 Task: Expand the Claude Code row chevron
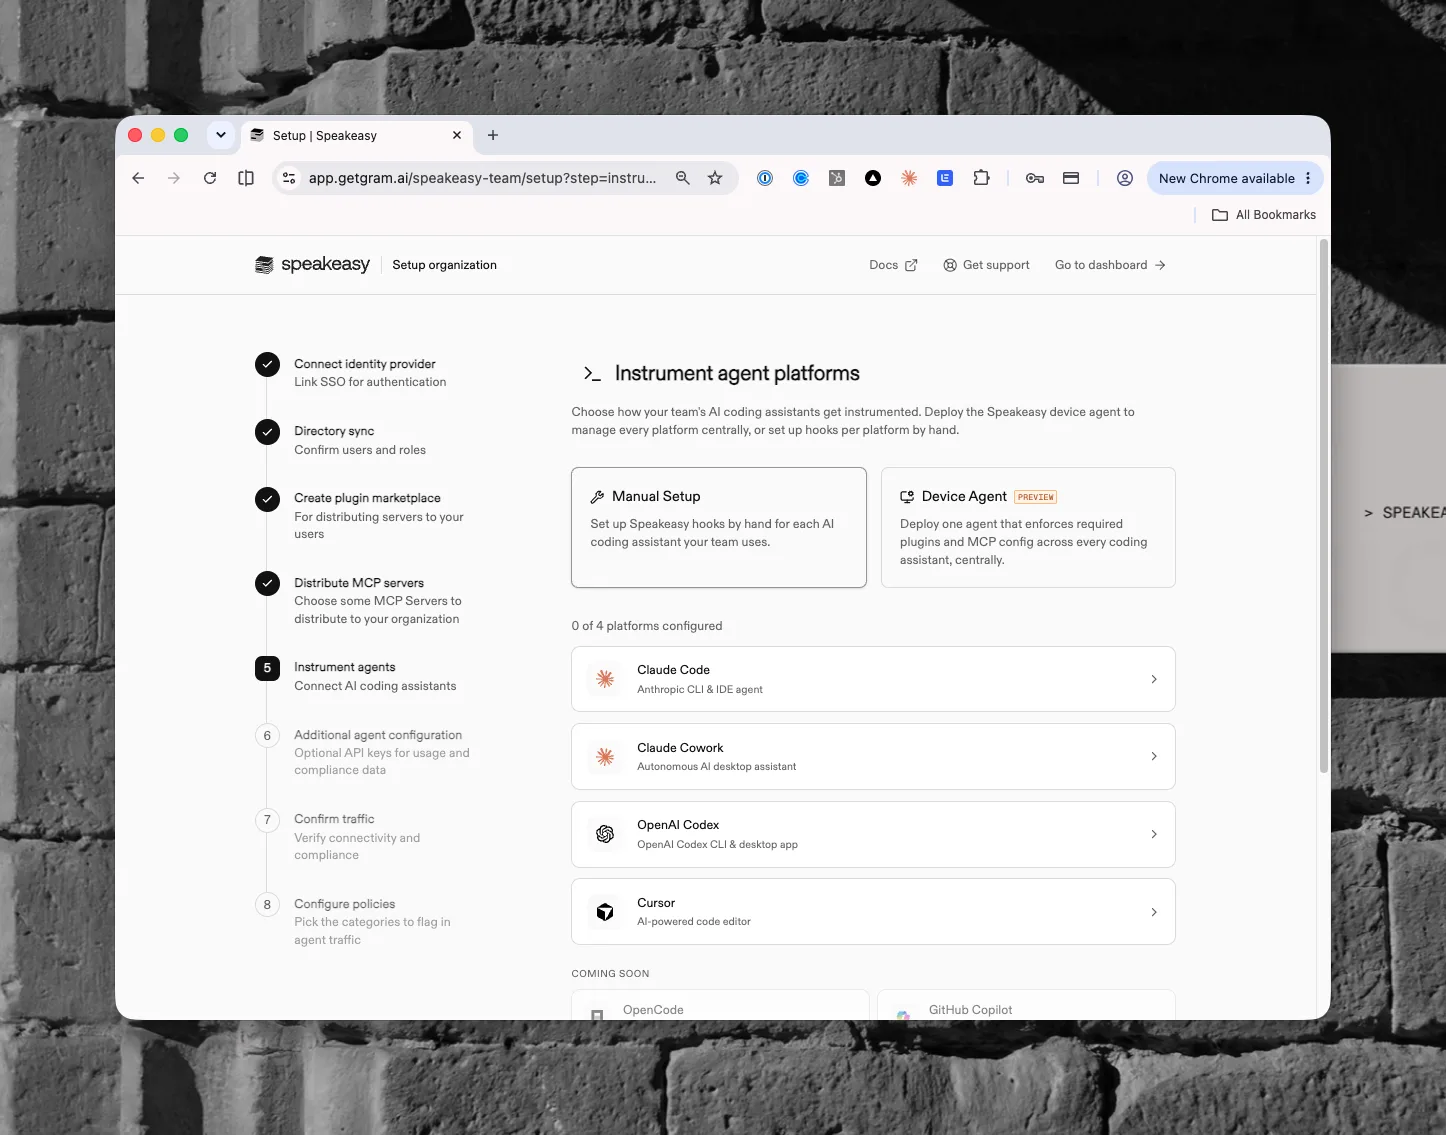coord(1154,679)
